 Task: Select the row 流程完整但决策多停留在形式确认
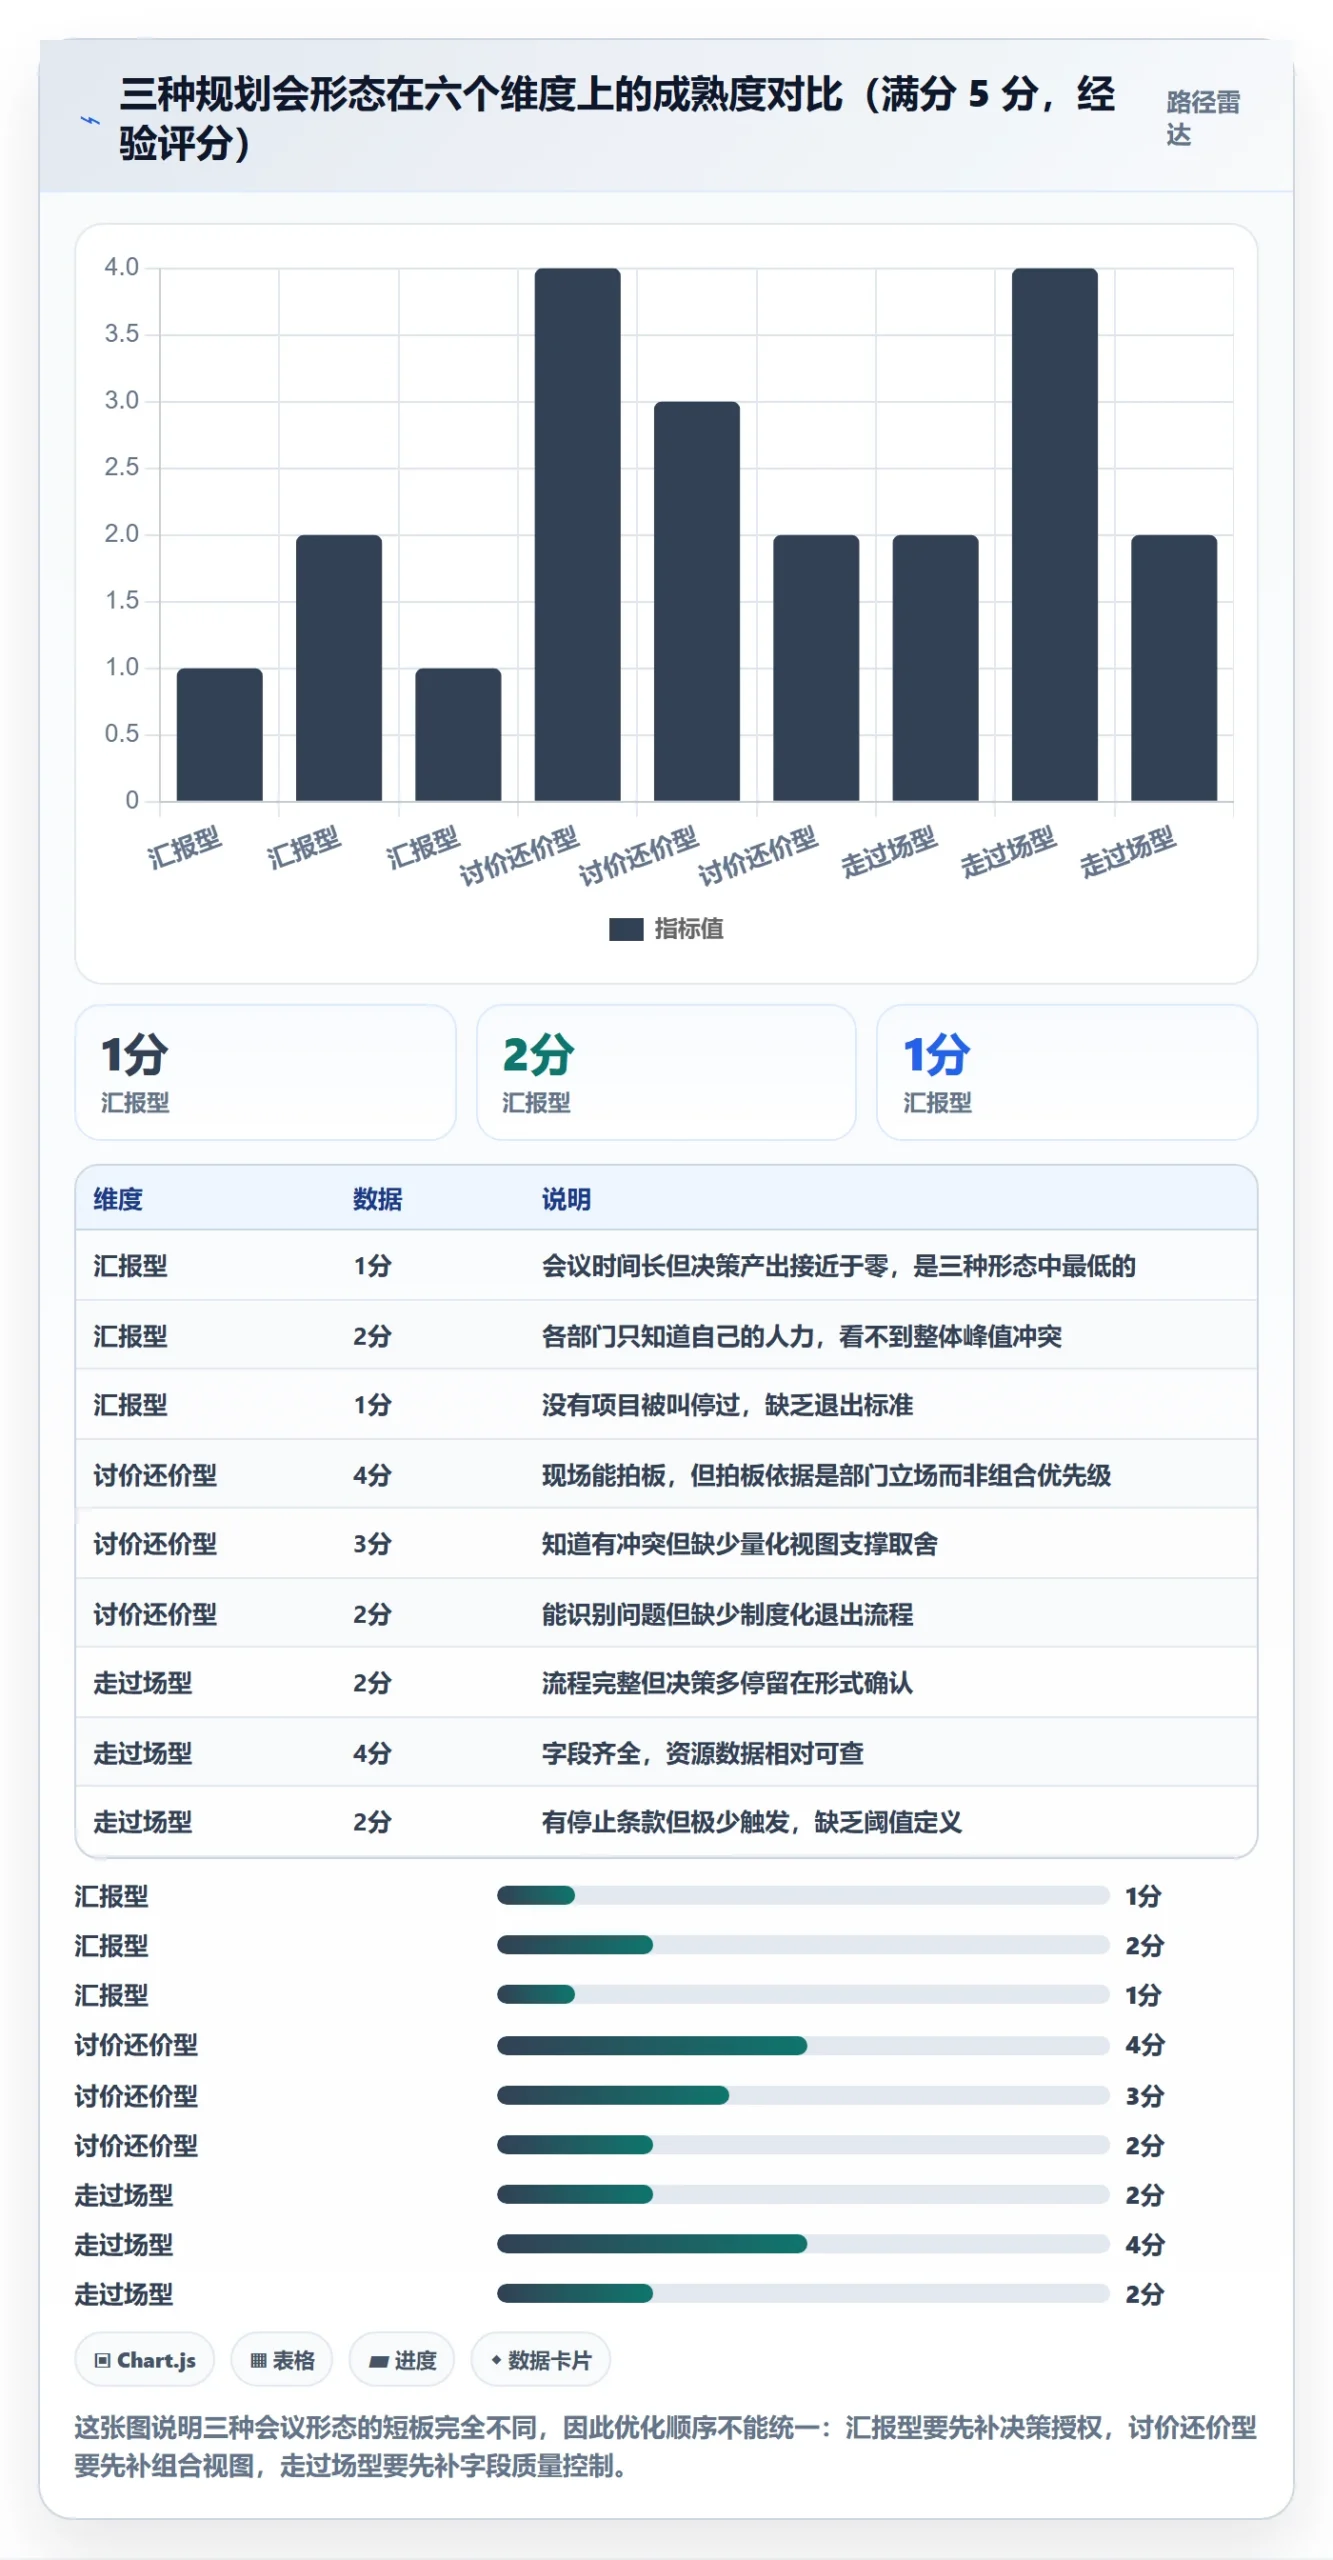[x=666, y=1683]
